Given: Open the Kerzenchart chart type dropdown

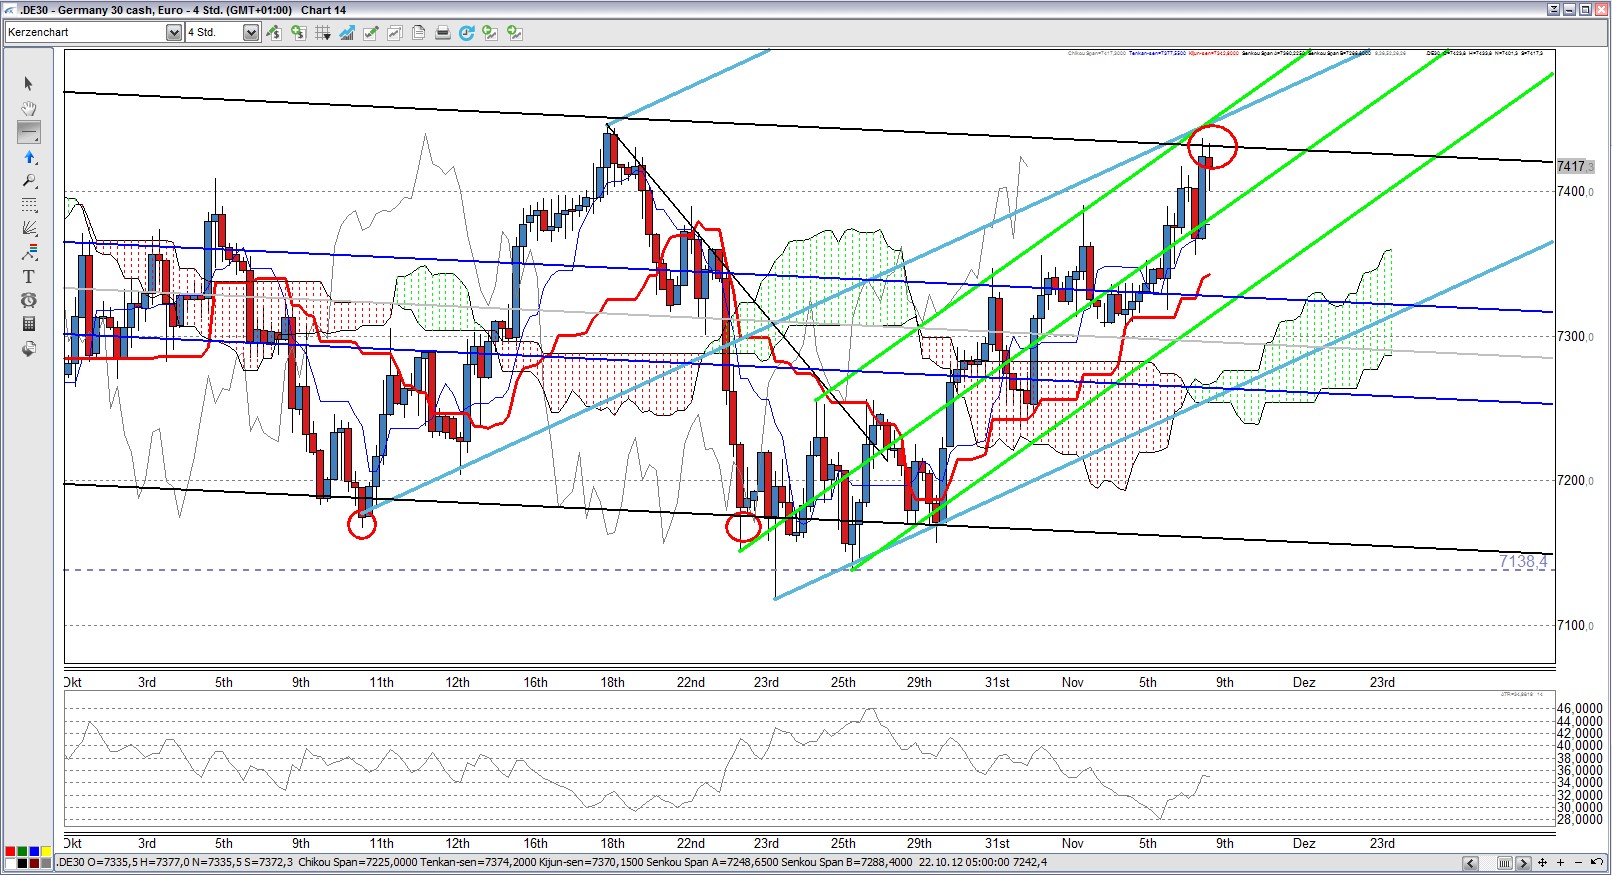Looking at the screenshot, I should coord(173,33).
